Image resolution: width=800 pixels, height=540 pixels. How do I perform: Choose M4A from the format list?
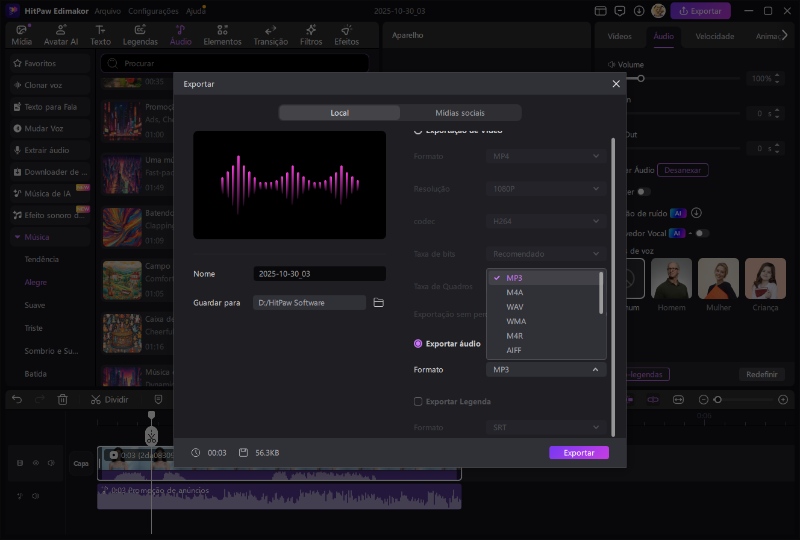(515, 292)
